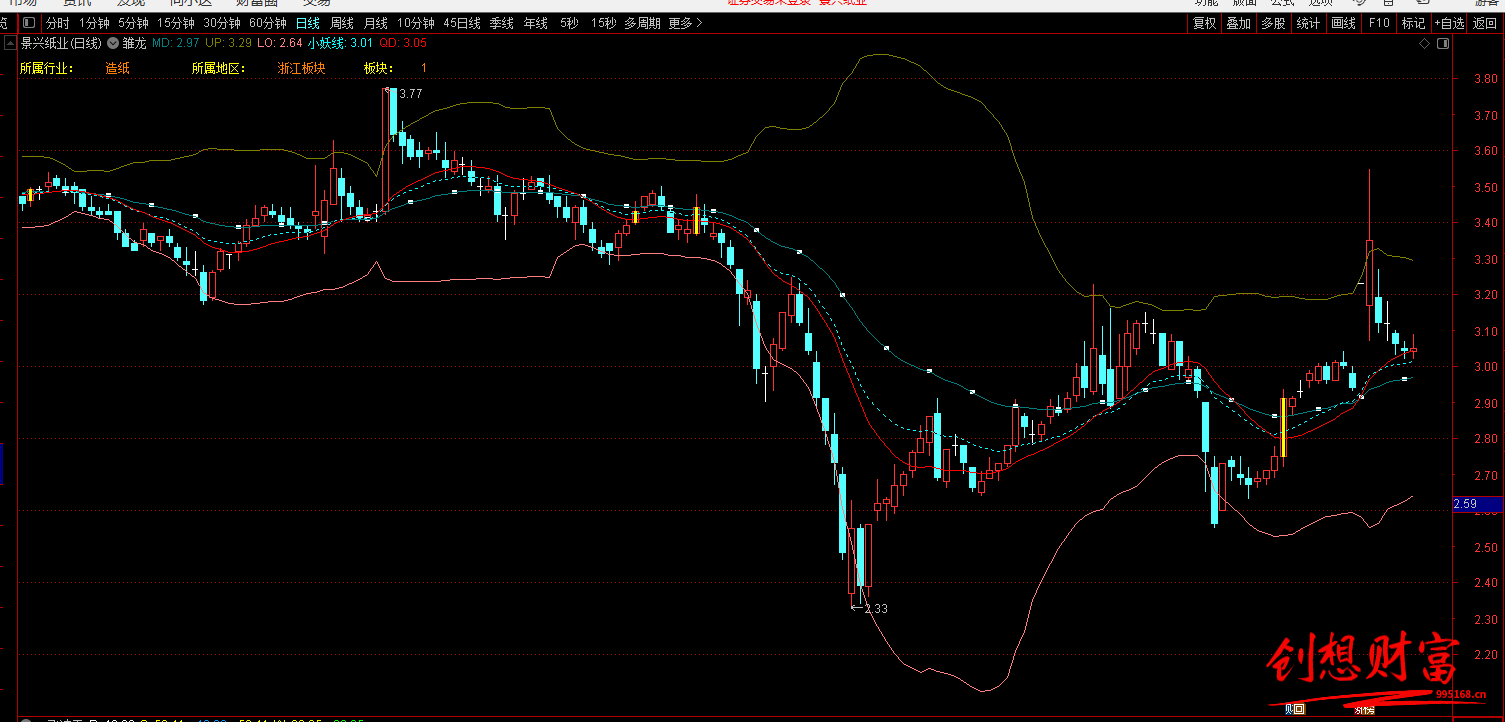
Task: Switch to 周线 weekly chart
Action: coord(342,23)
